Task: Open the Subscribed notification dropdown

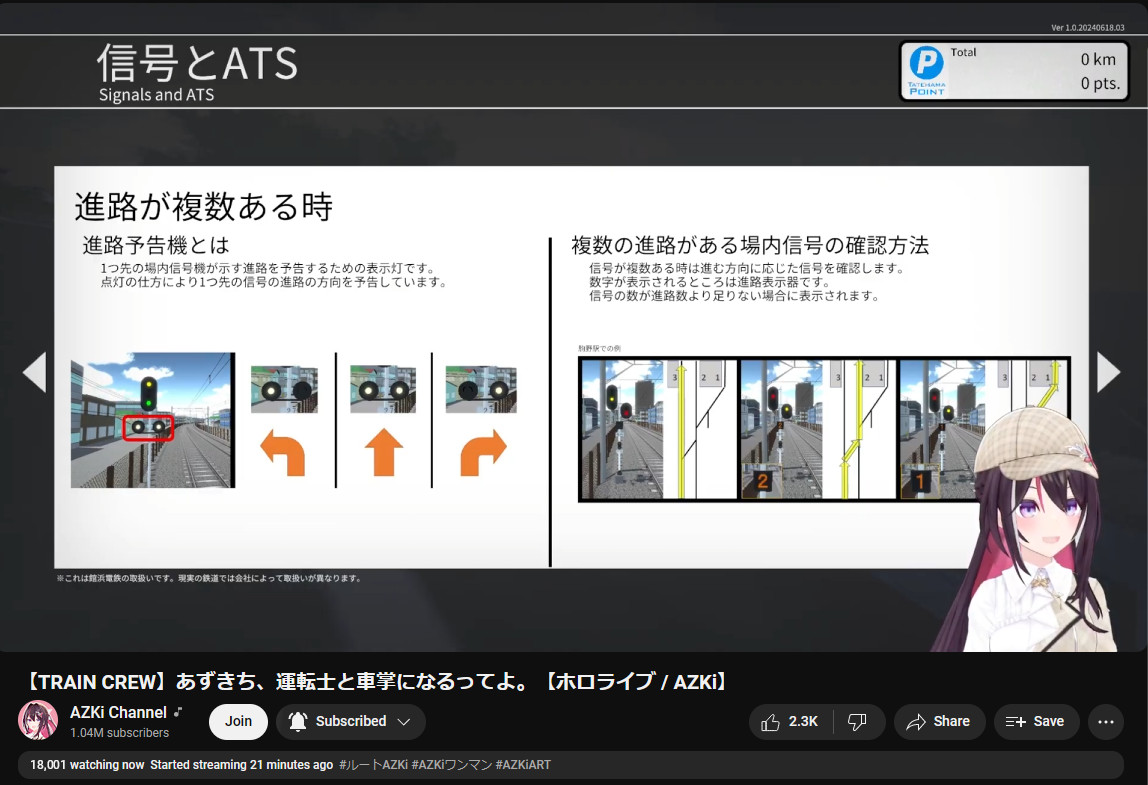Action: point(351,722)
